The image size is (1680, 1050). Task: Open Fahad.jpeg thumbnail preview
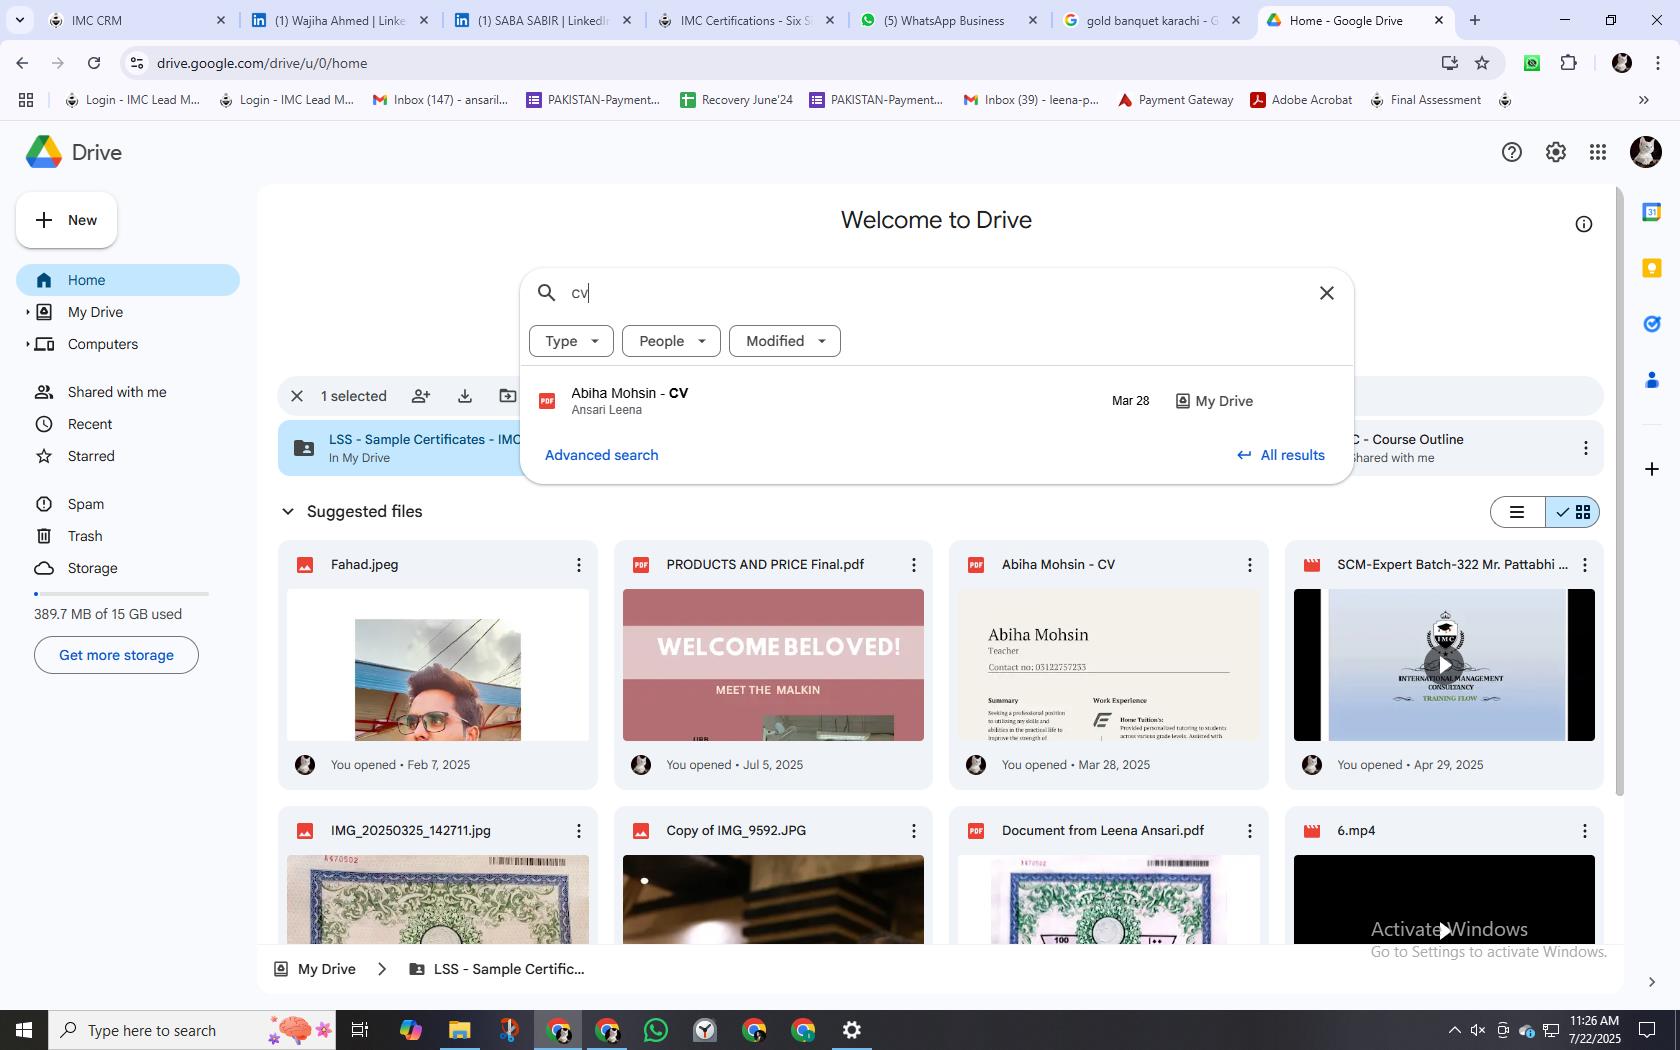click(438, 665)
